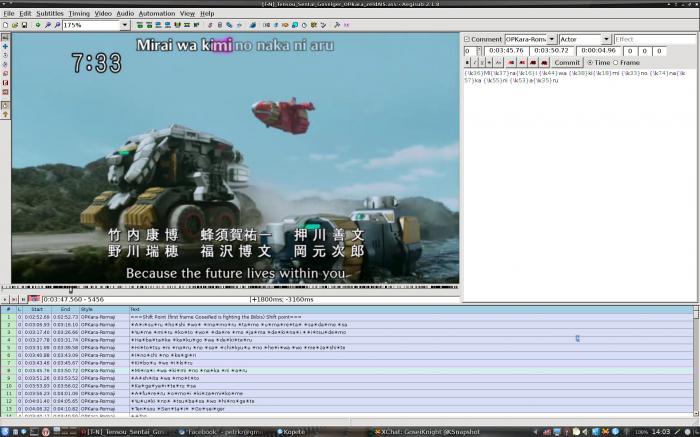
Task: Create new subtitles with the New icon
Action: 5,25
